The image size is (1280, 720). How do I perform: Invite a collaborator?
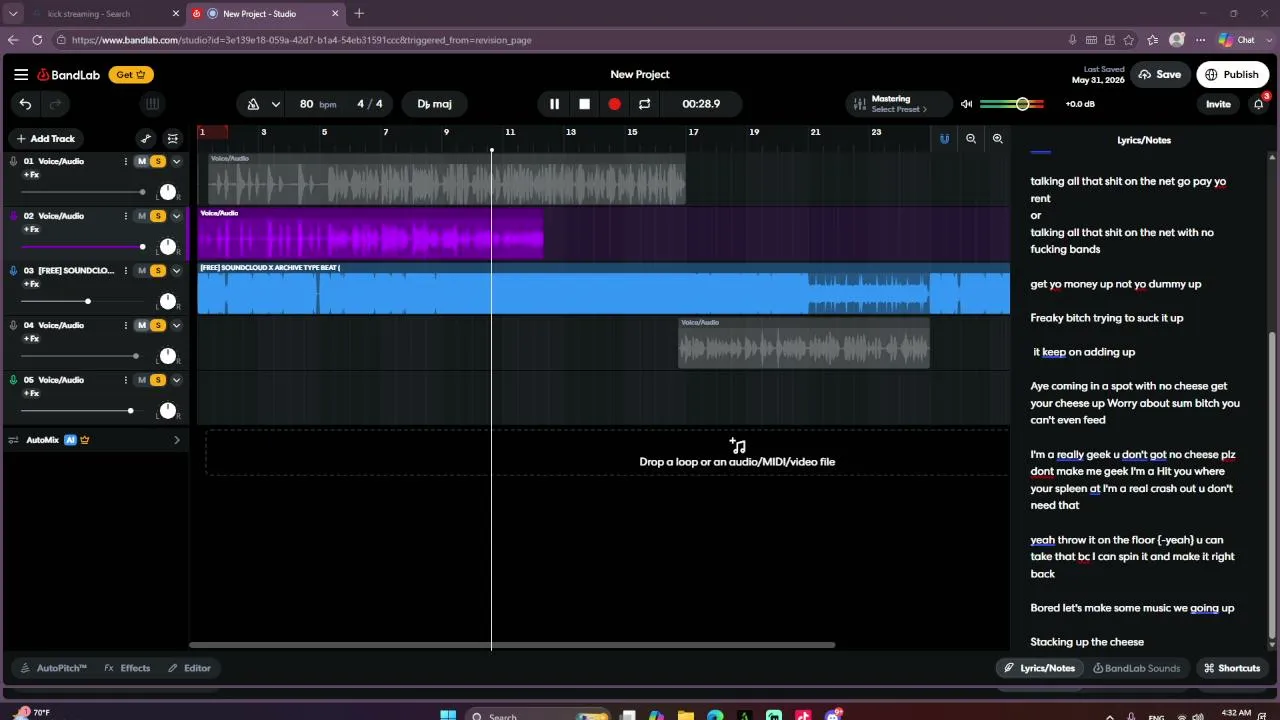[1218, 104]
